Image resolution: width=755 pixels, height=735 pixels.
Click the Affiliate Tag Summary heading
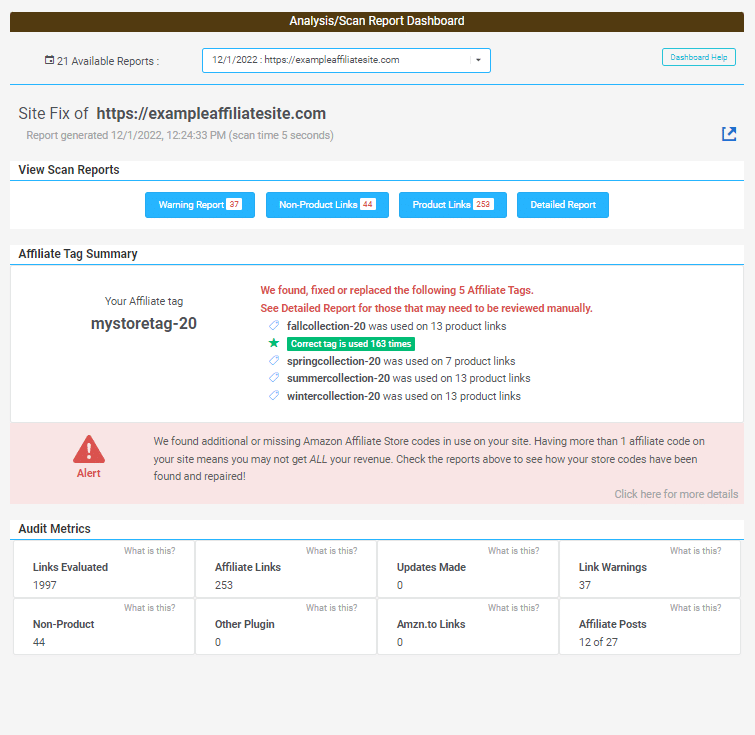(78, 254)
